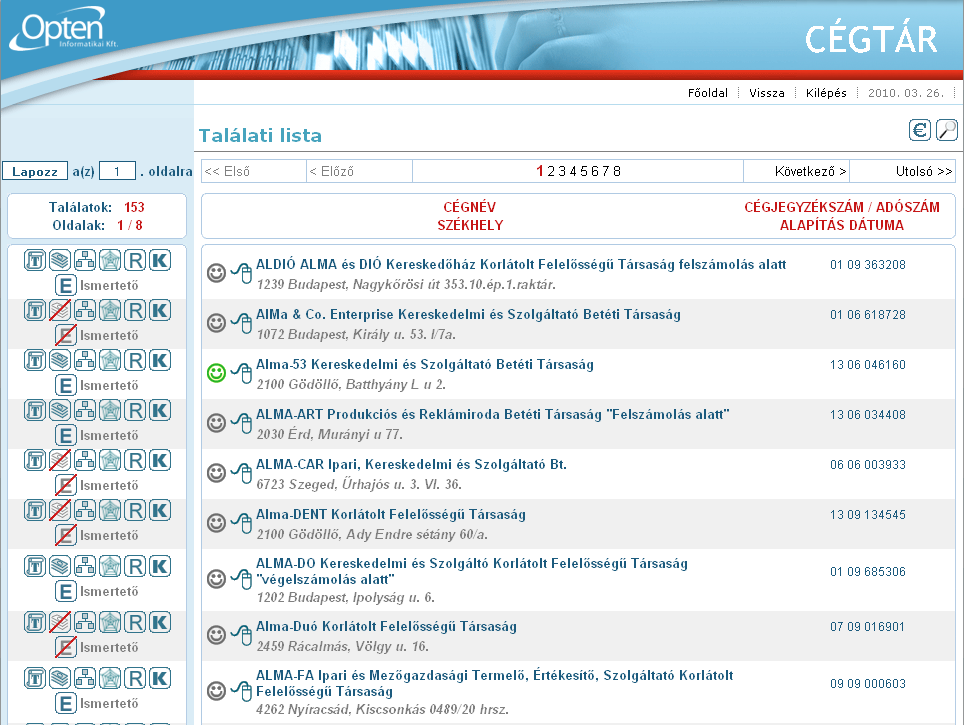Viewport: 964px width, 725px height.
Task: Click the T icon for ALMA-CAR Ipari
Action: click(35, 460)
